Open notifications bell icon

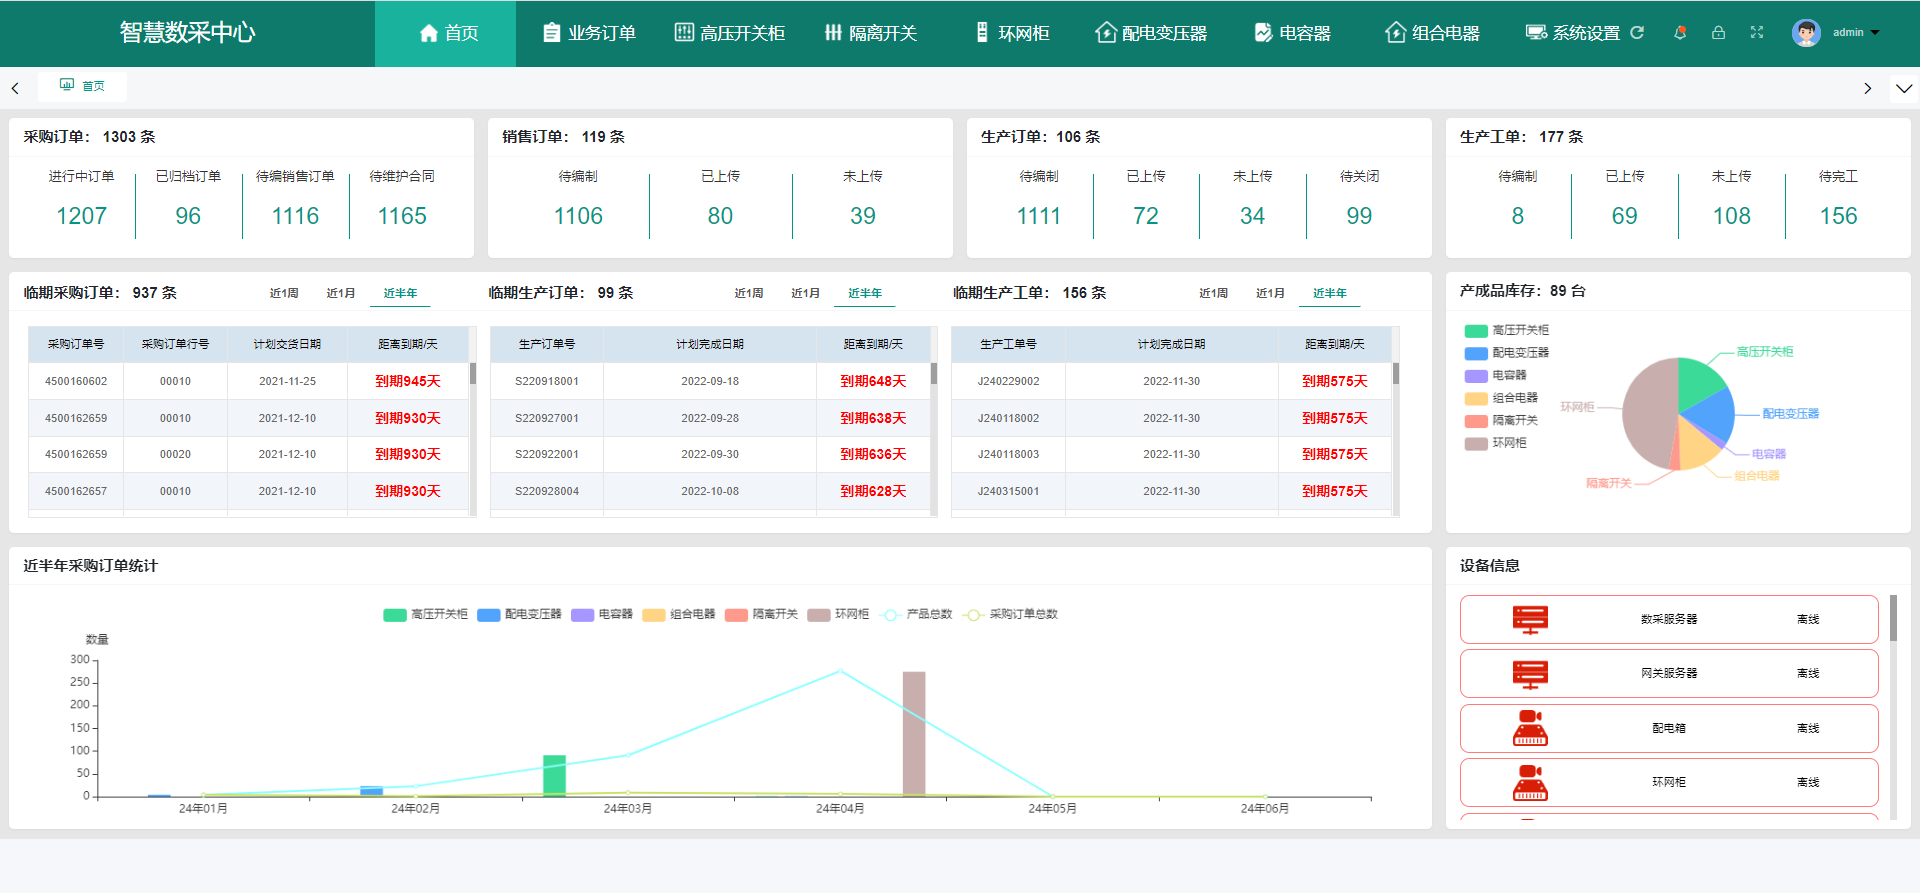[1680, 32]
